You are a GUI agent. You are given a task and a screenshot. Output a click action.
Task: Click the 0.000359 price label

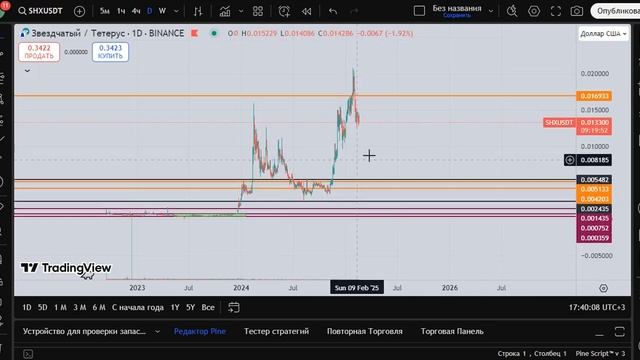[594, 238]
